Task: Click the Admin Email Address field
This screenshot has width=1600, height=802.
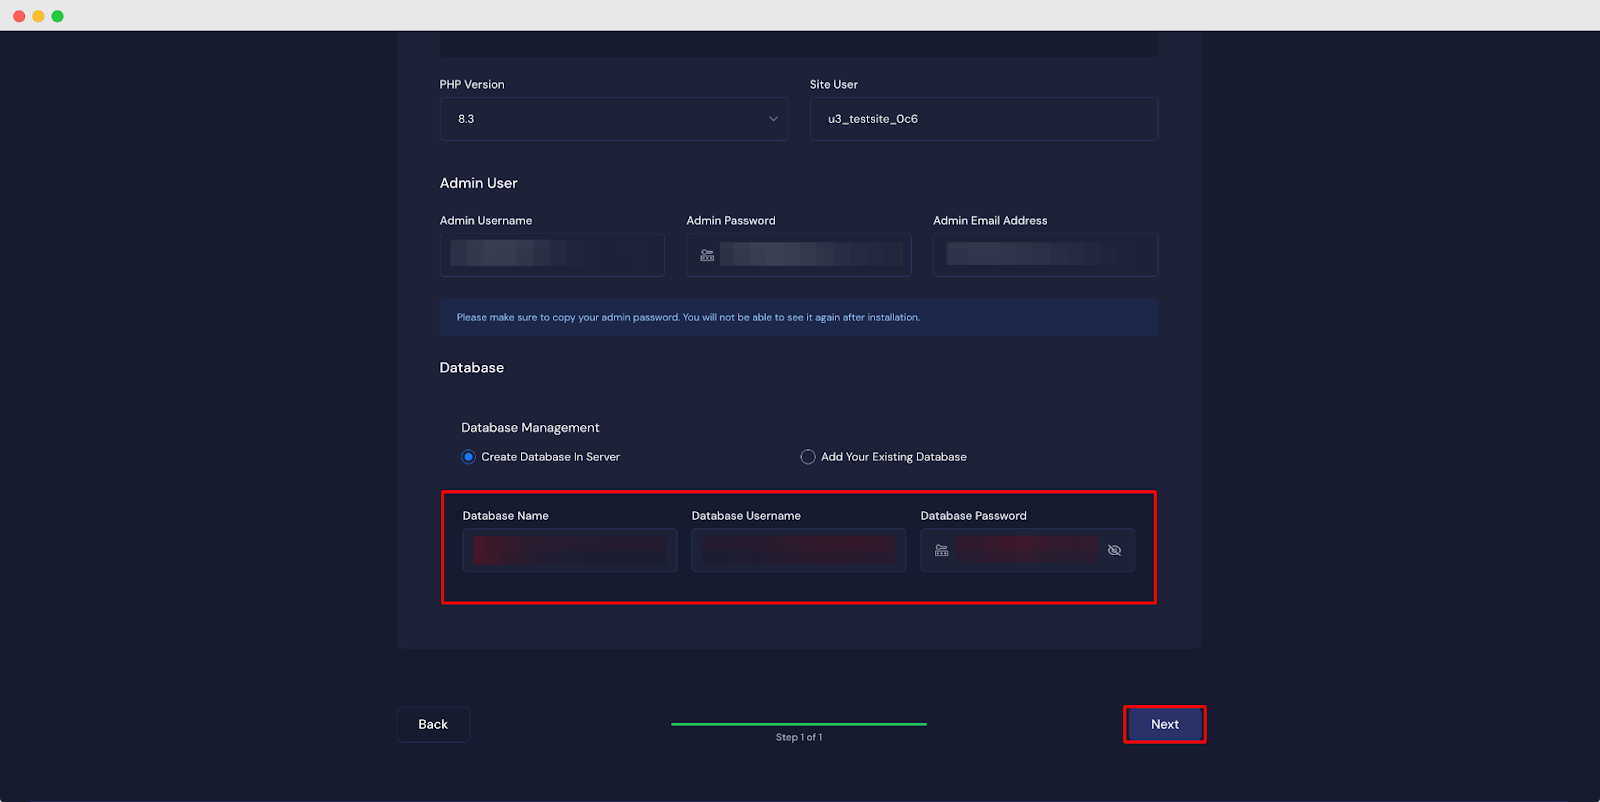Action: 1045,255
